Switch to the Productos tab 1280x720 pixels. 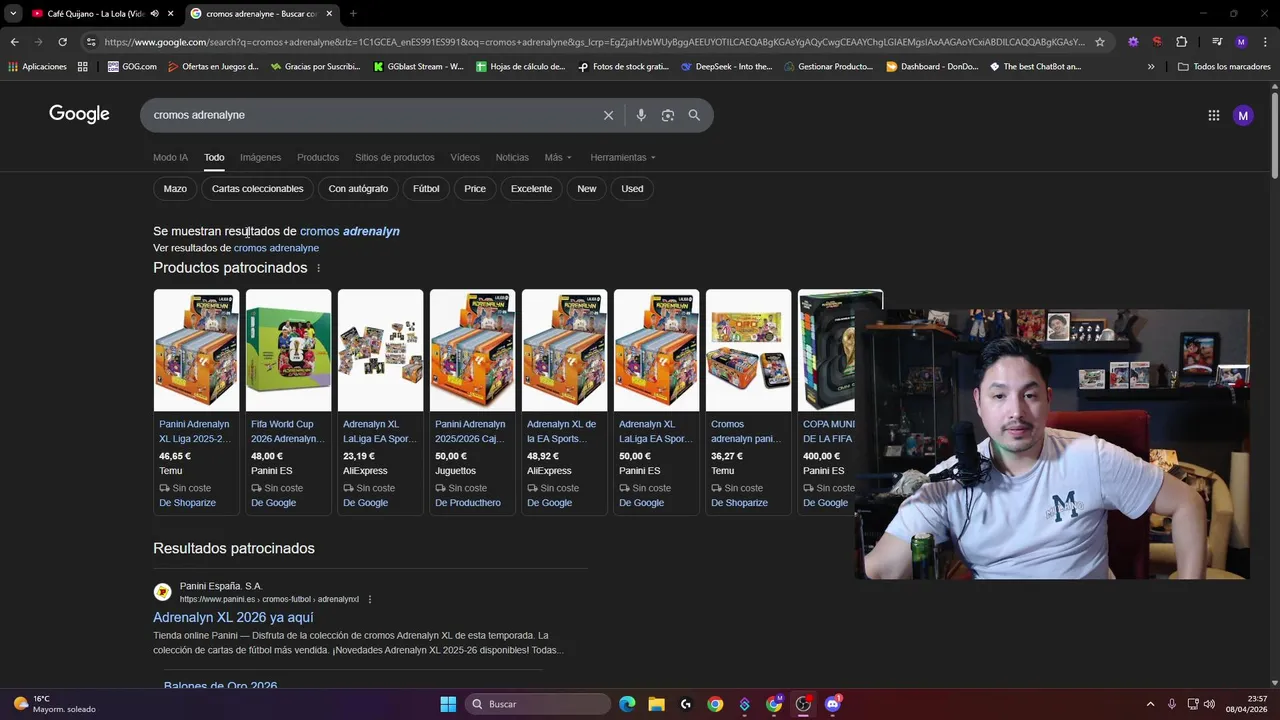318,157
